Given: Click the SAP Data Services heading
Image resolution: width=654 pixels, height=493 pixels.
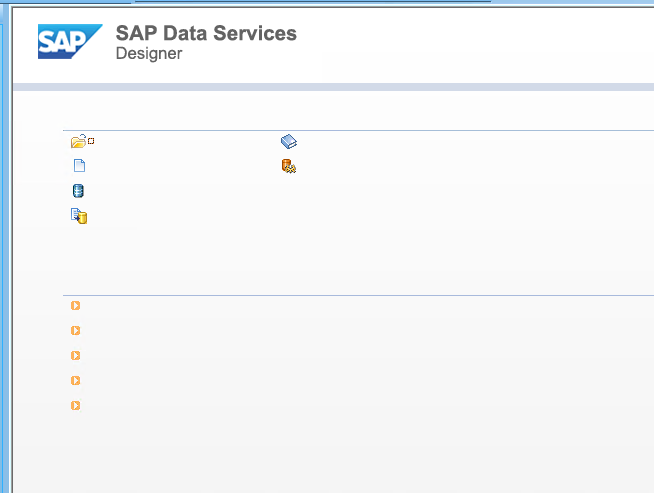Looking at the screenshot, I should click(x=206, y=33).
